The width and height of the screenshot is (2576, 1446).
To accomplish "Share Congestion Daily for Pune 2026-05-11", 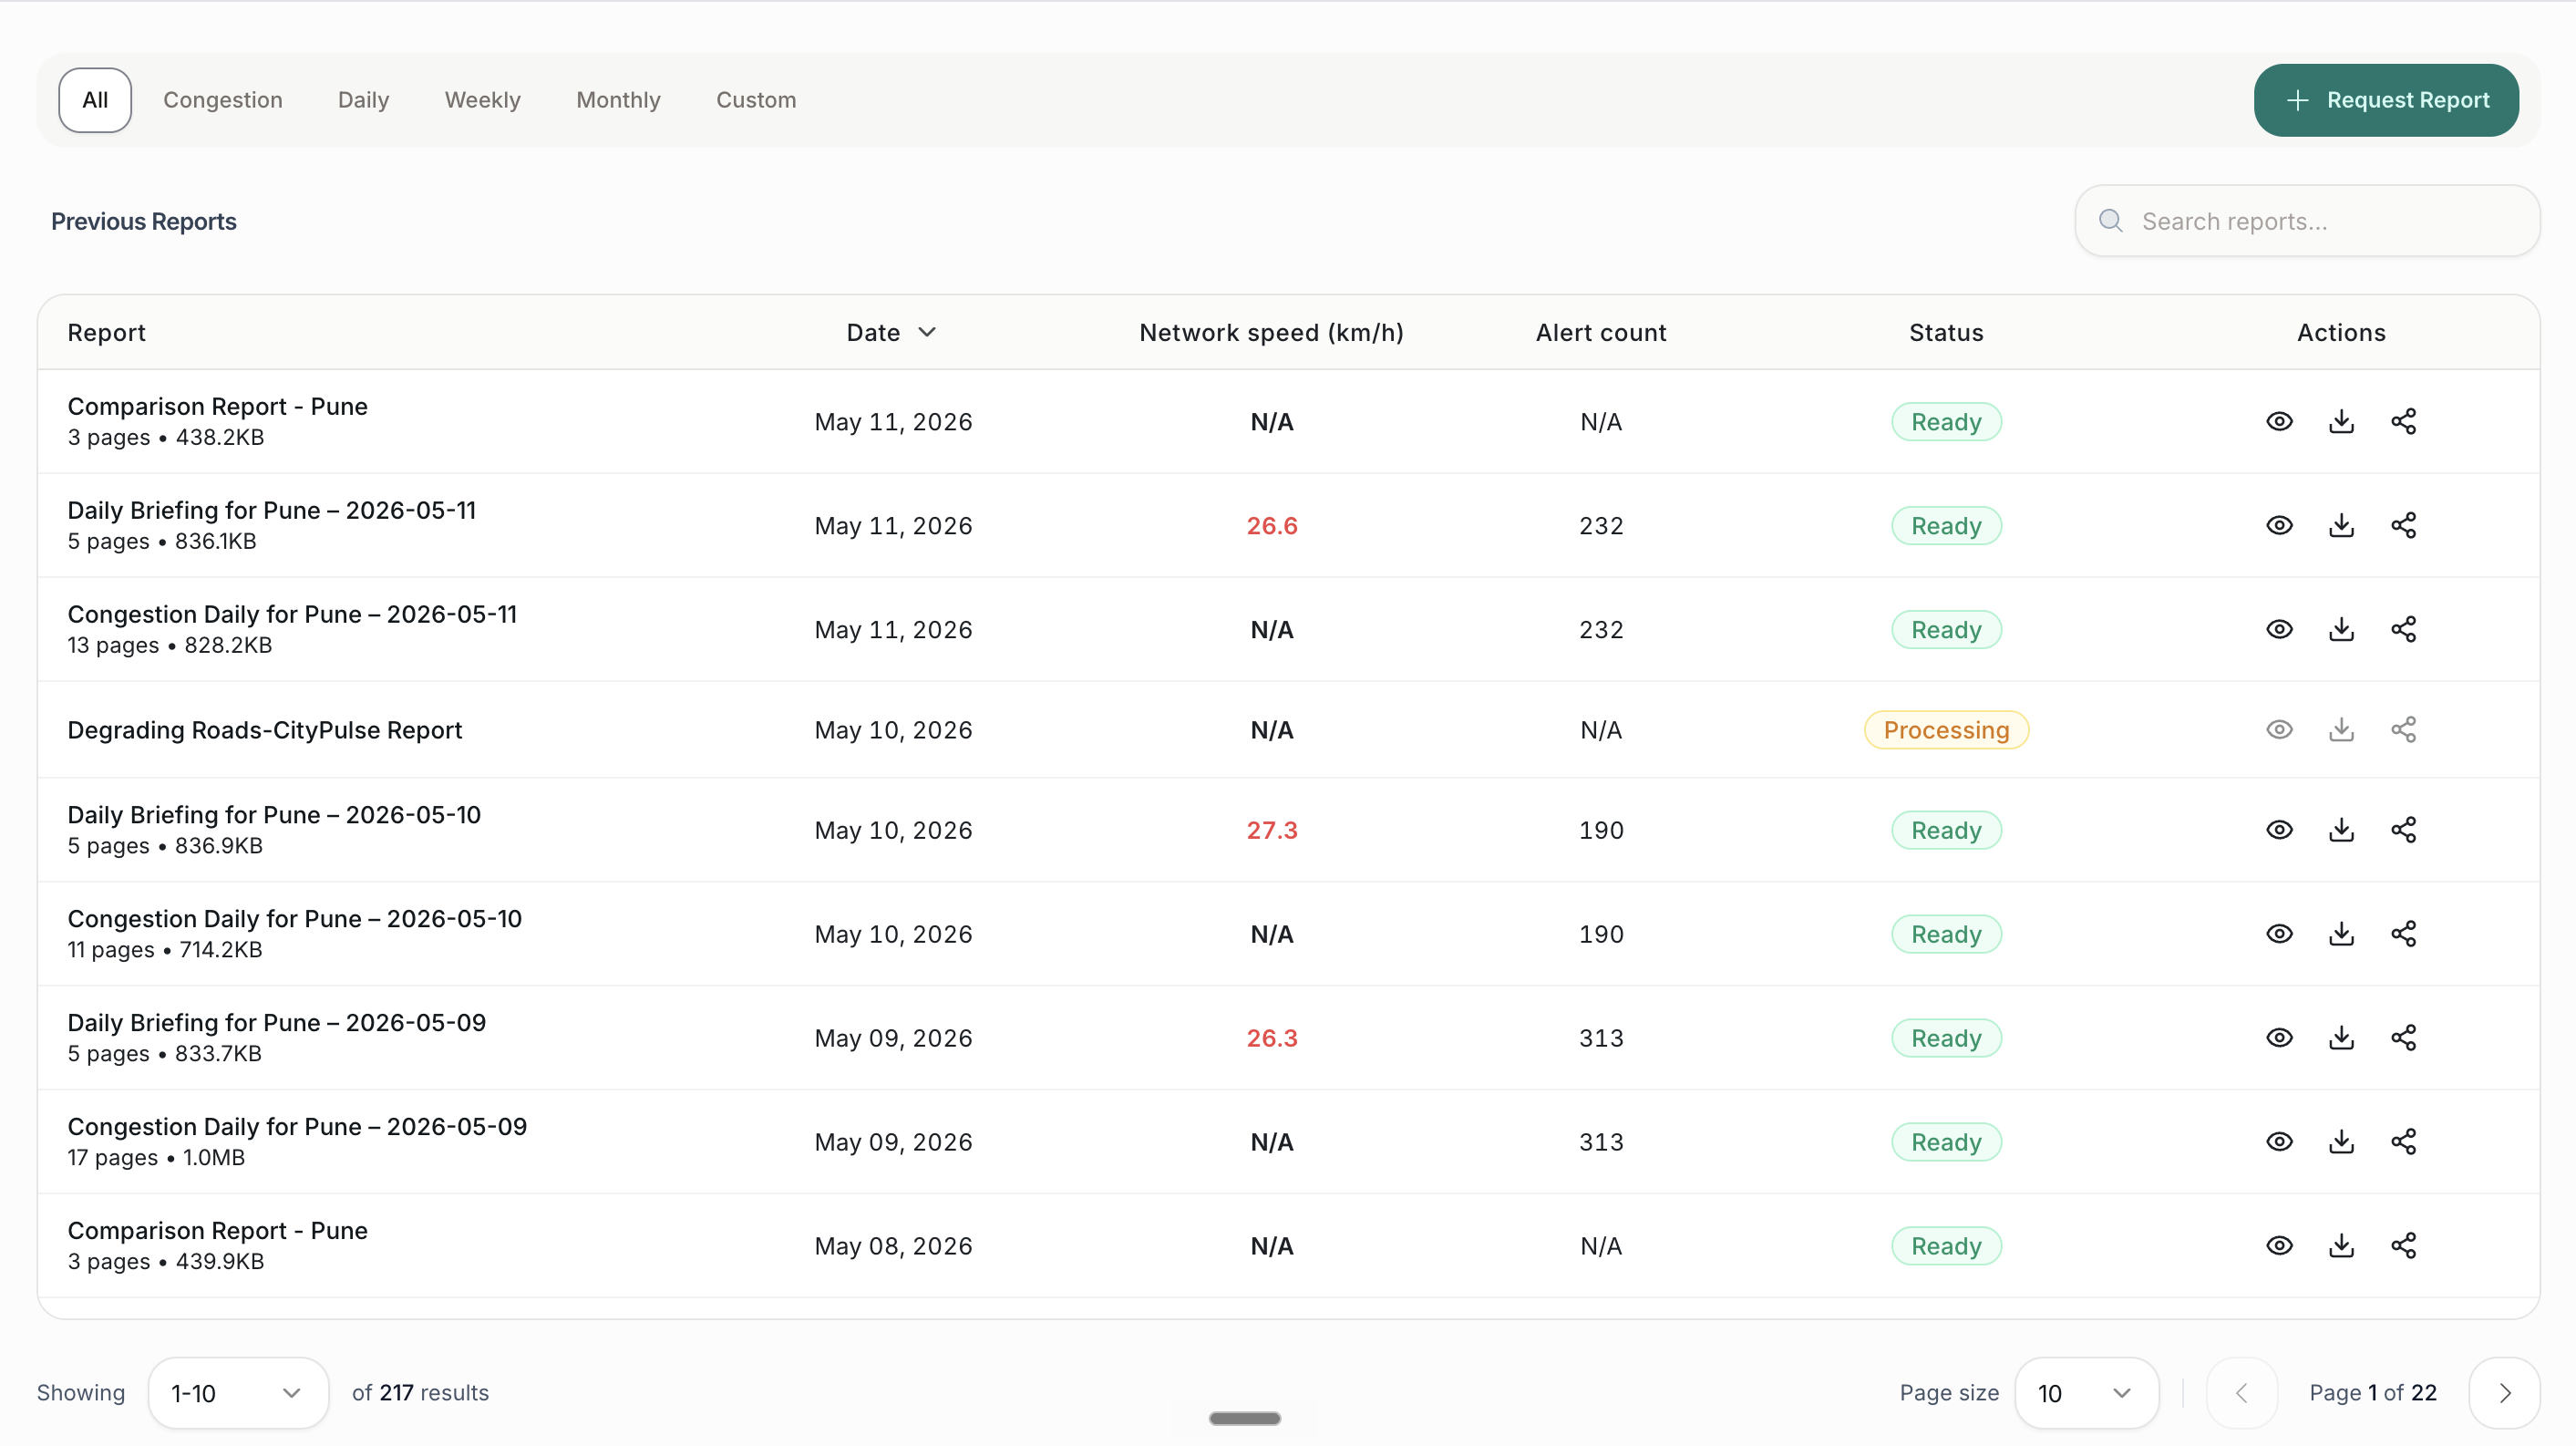I will click(x=2403, y=629).
